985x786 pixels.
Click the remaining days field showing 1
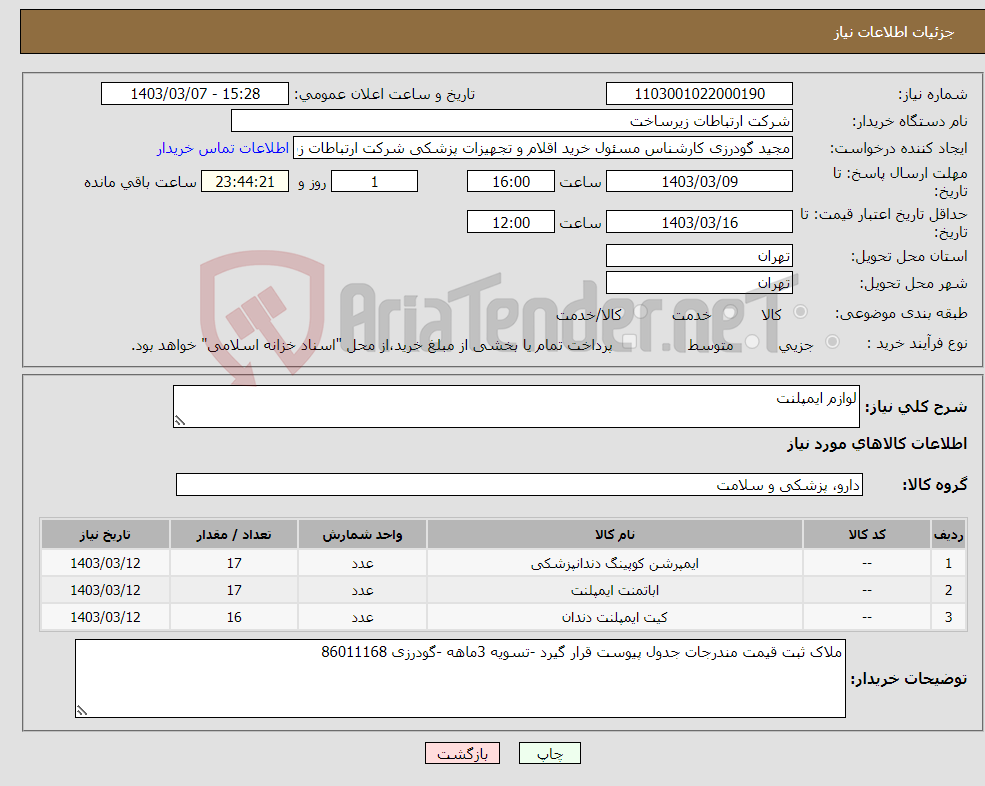point(374,182)
